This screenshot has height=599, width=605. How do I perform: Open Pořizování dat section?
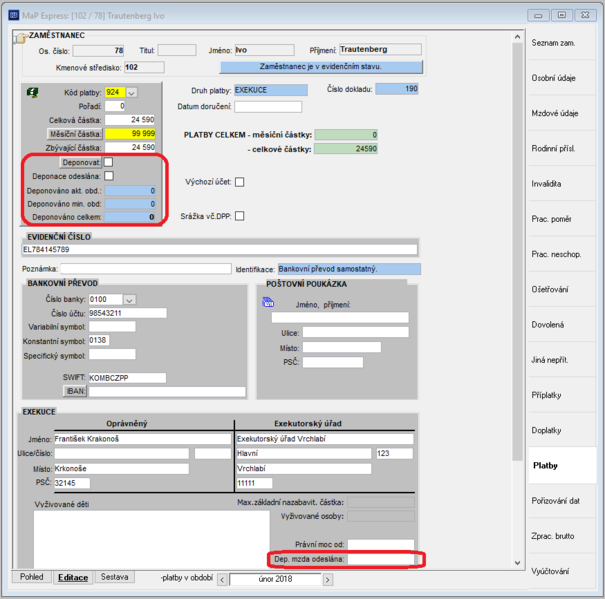[562, 501]
